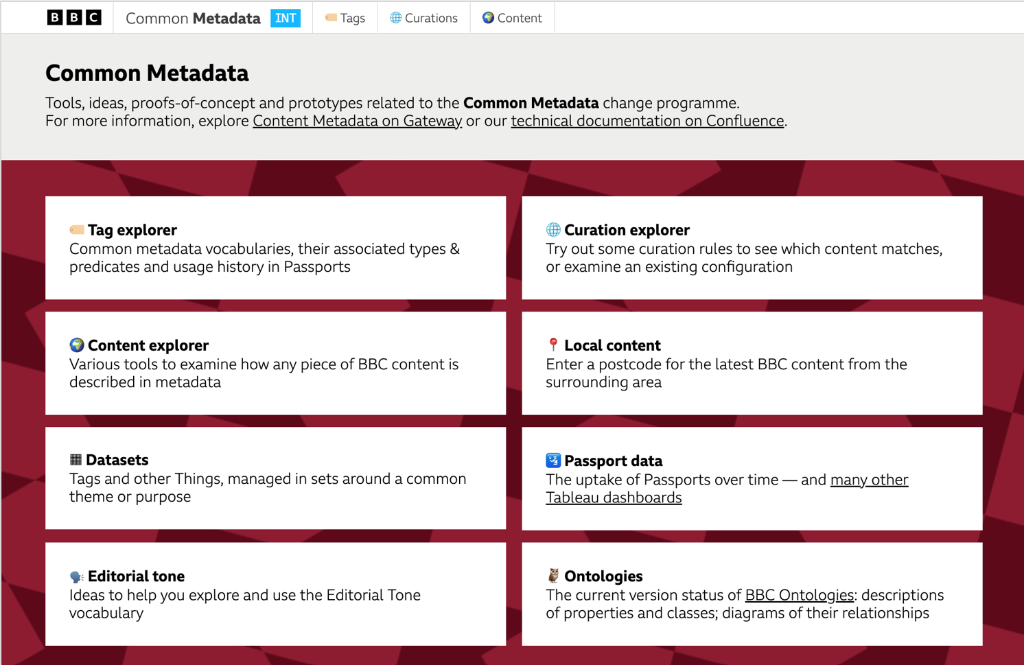Follow the Content Metadata on Gateway link
The height and width of the screenshot is (665, 1024).
click(357, 121)
